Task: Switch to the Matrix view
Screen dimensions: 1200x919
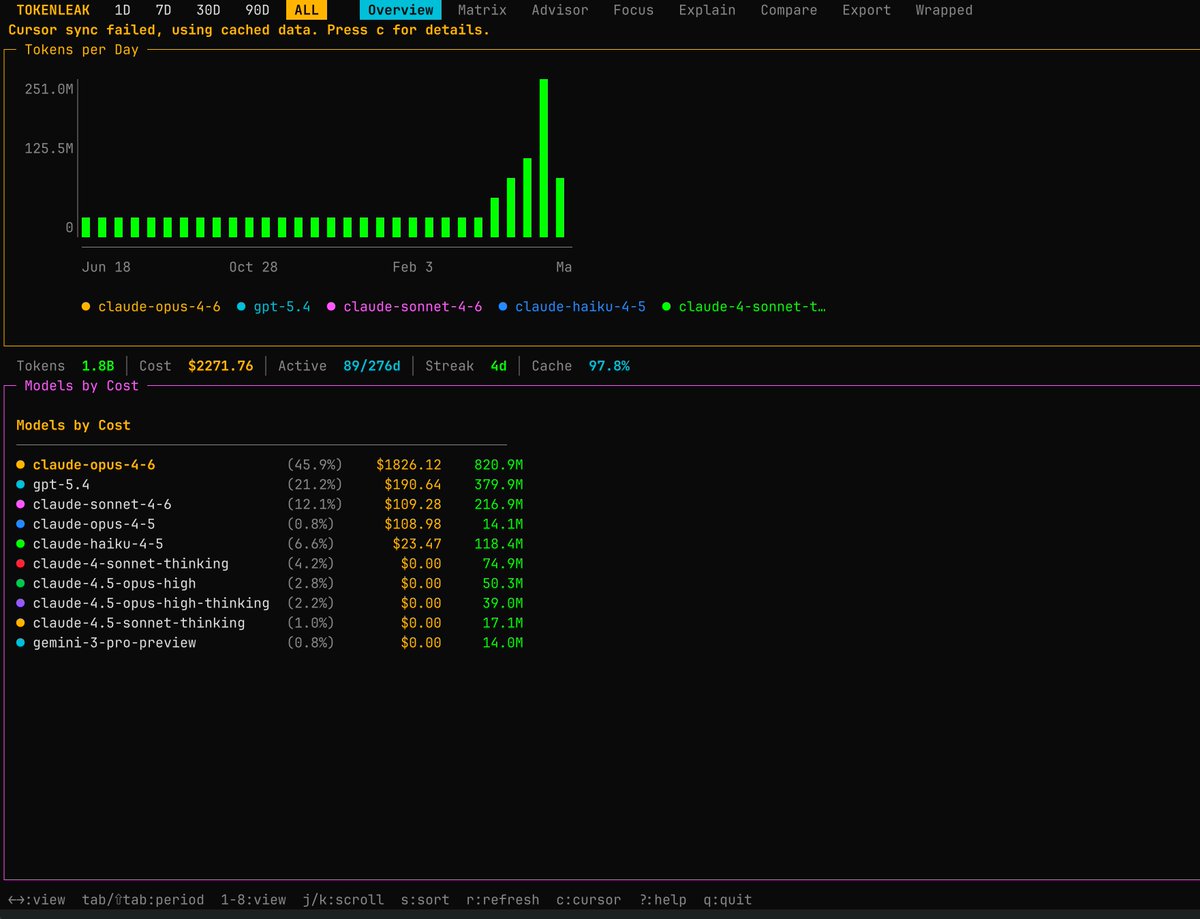Action: click(x=482, y=10)
